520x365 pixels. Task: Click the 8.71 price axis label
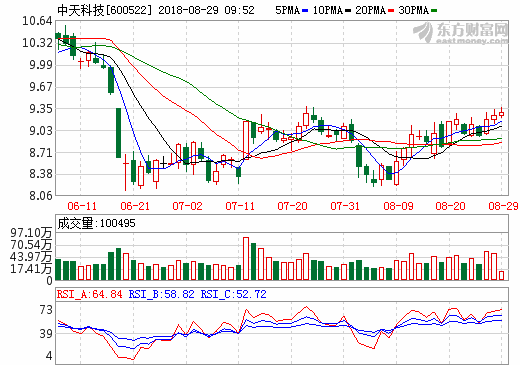click(41, 152)
